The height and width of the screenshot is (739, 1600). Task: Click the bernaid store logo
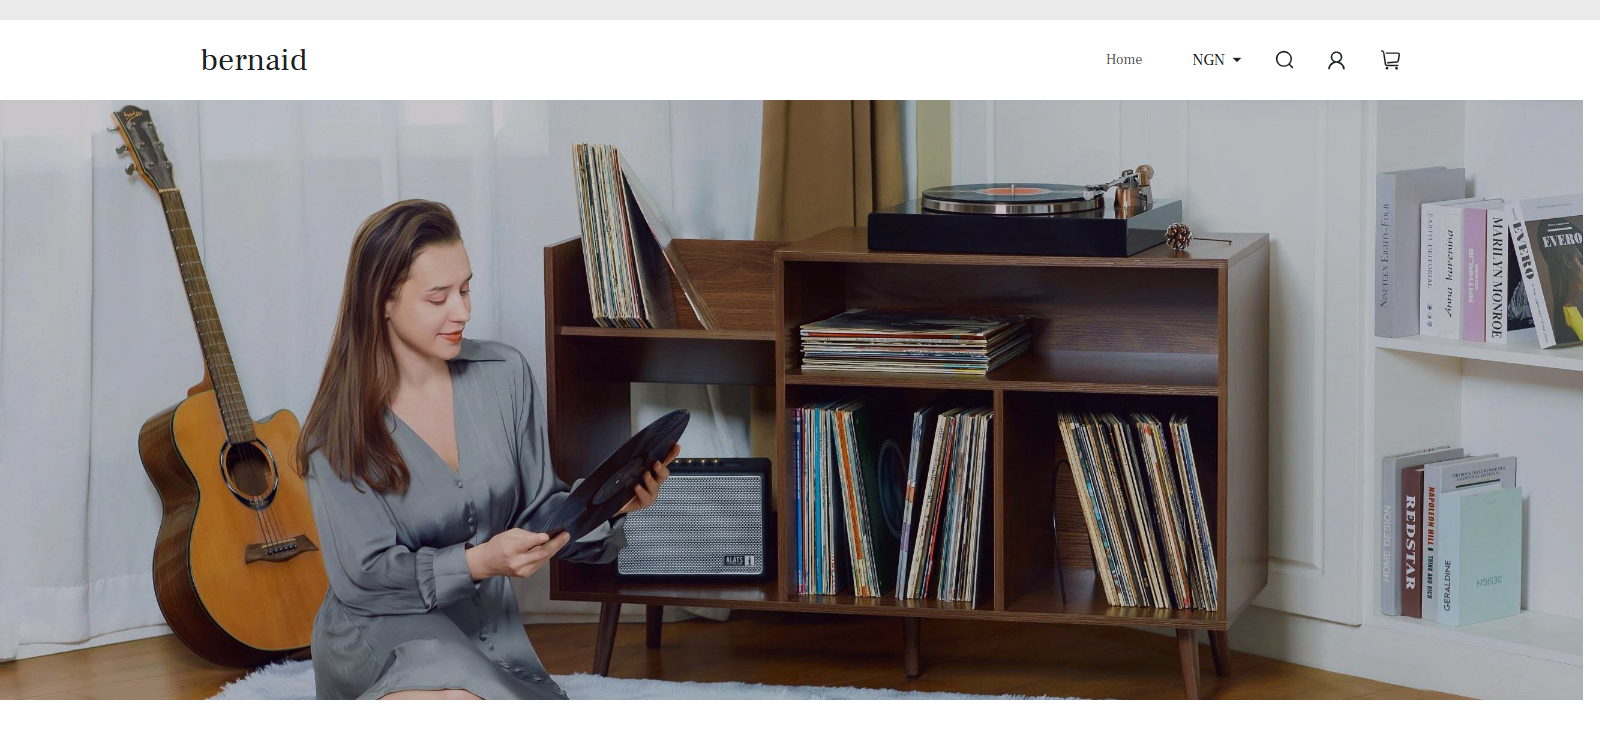tap(254, 60)
